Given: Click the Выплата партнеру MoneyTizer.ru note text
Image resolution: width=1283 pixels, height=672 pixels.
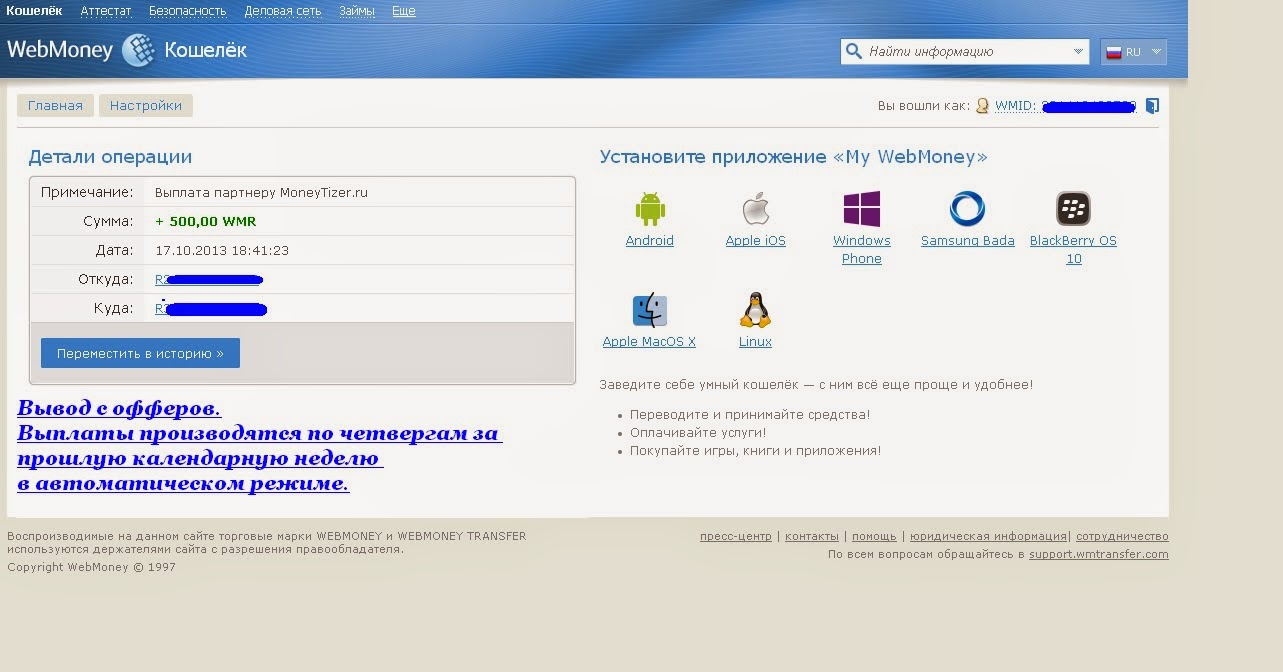Looking at the screenshot, I should pyautogui.click(x=261, y=193).
